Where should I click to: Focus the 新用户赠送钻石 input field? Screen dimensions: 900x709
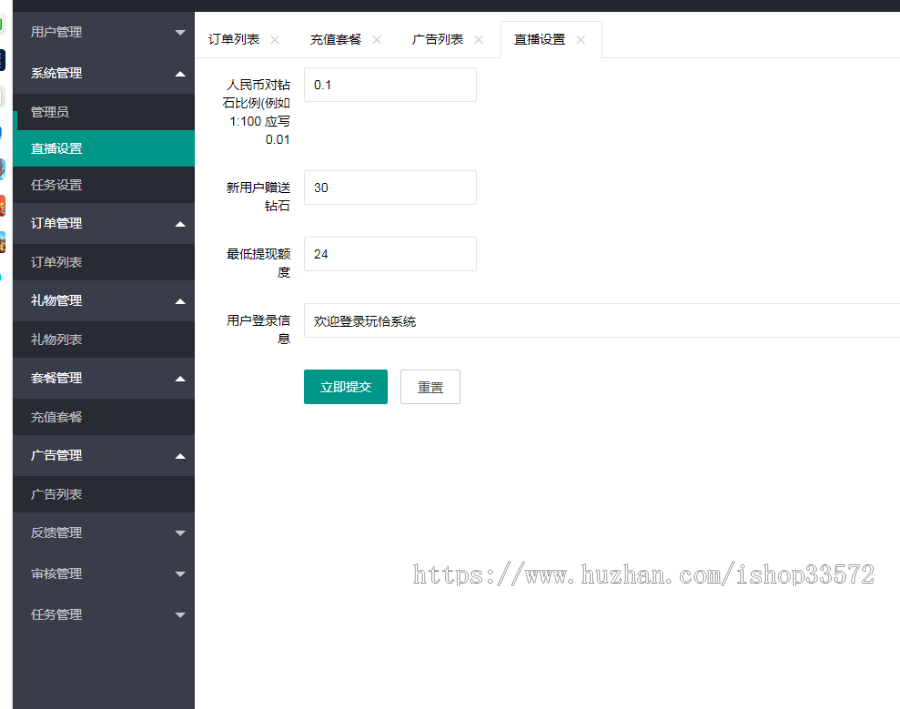pos(390,188)
